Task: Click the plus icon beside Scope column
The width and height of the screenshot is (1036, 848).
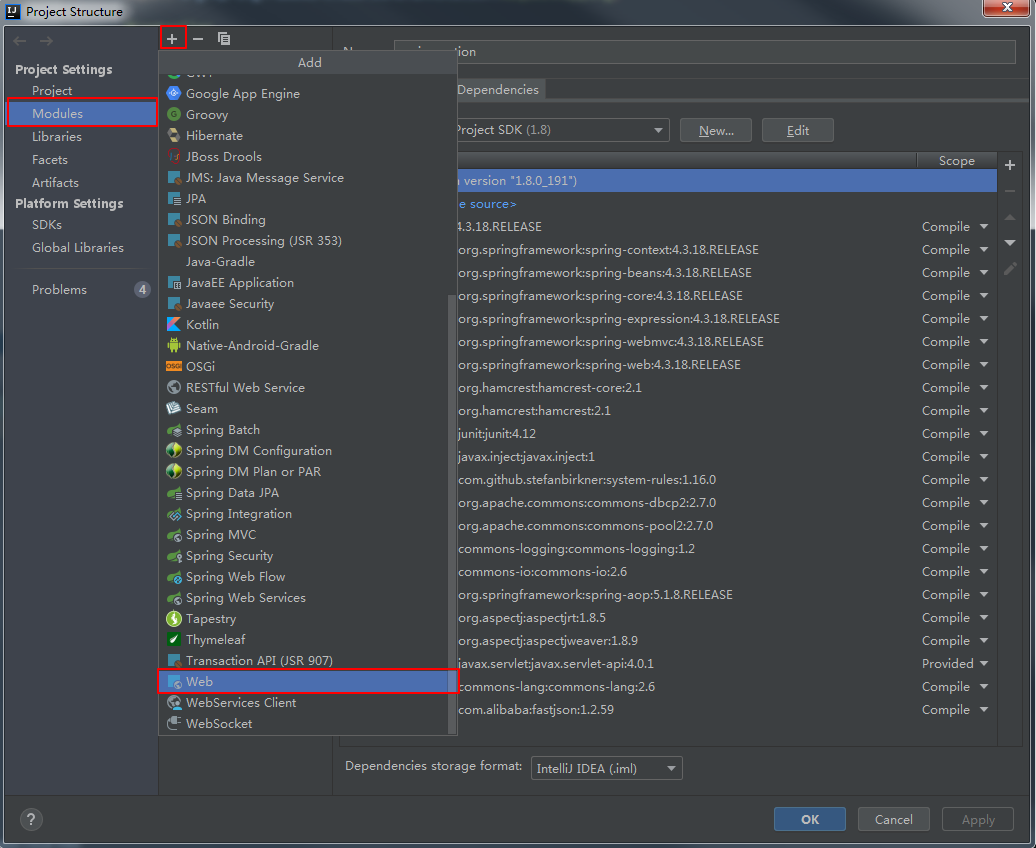Action: pyautogui.click(x=1010, y=165)
